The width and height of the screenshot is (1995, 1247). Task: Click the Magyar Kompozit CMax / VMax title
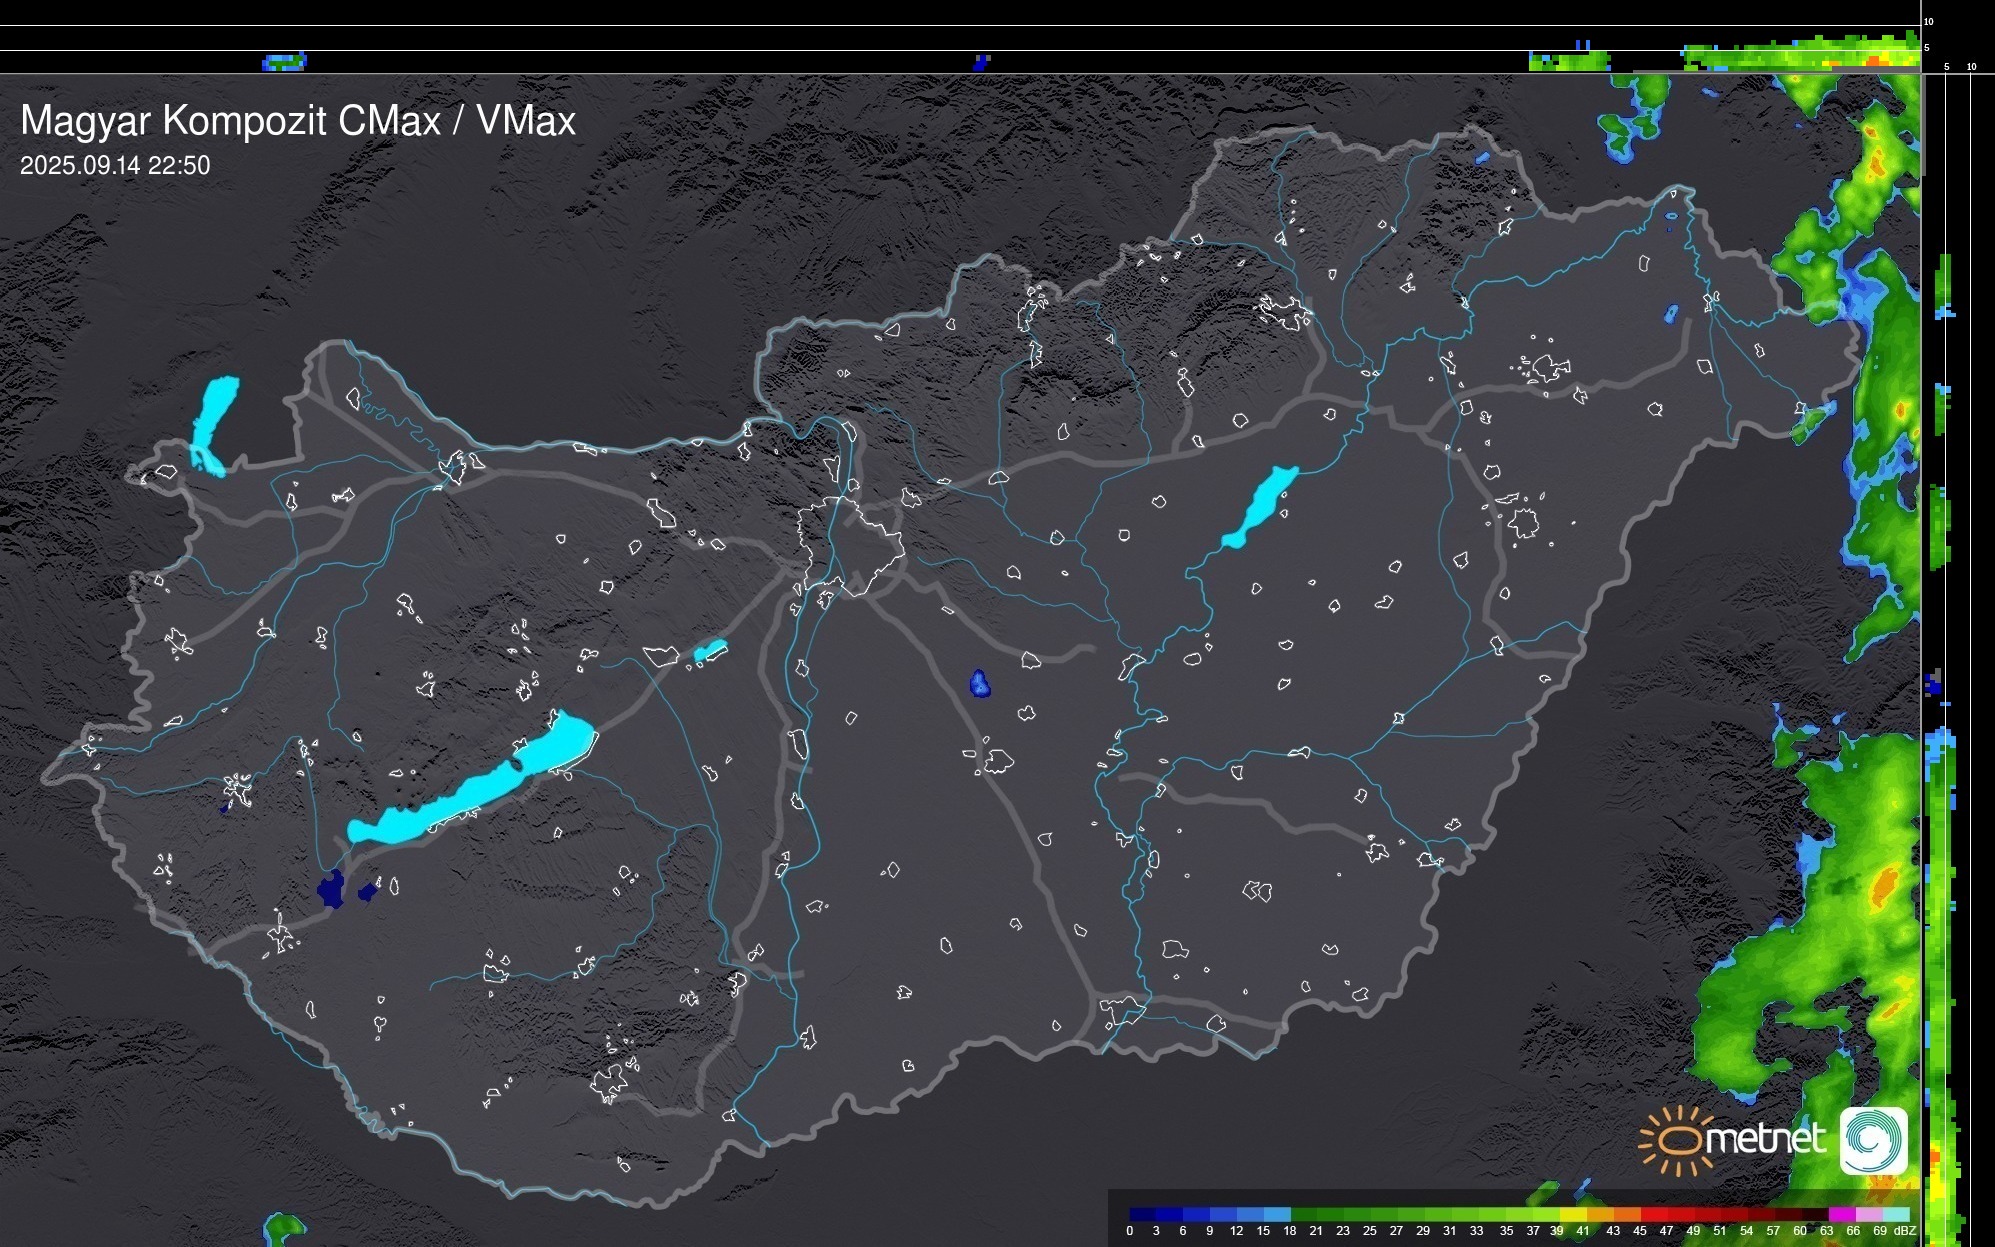(298, 121)
